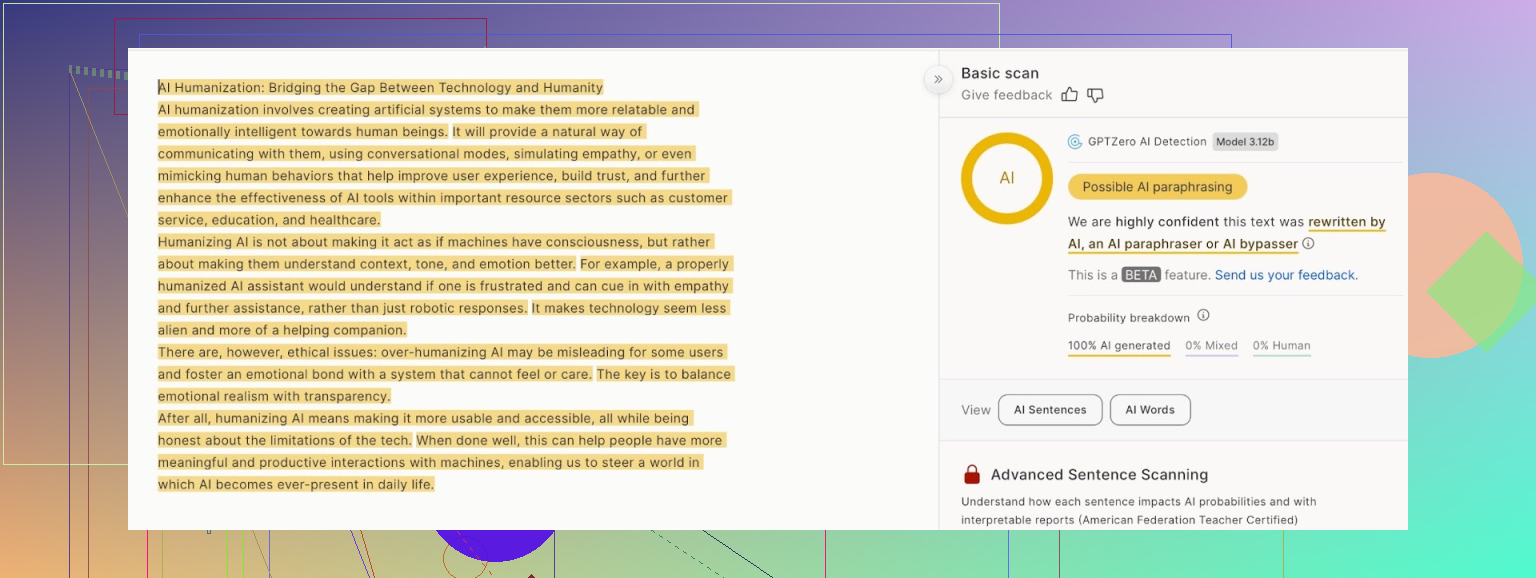Open the Advanced Sentence Scanning section
This screenshot has width=1536, height=578.
point(1099,475)
